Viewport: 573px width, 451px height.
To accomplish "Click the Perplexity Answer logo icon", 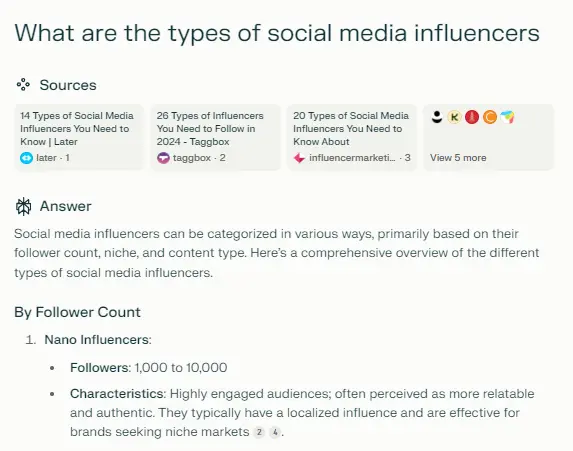I will click(23, 206).
